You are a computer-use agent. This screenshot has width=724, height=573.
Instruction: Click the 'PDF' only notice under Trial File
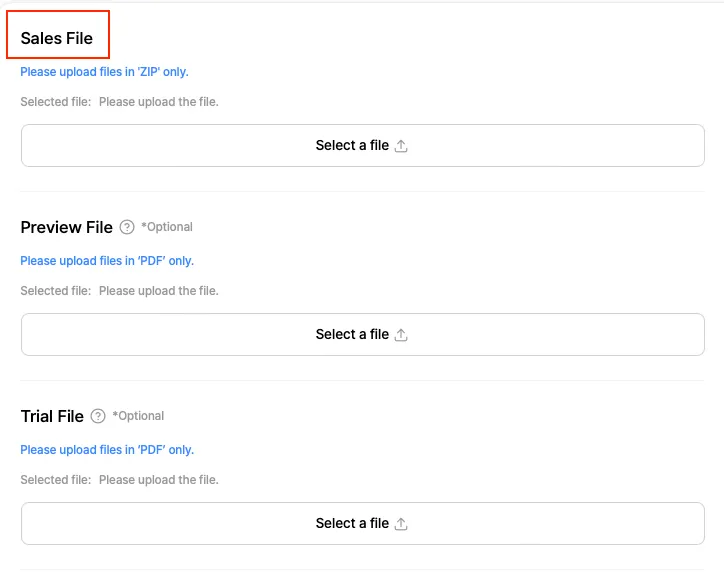[107, 450]
